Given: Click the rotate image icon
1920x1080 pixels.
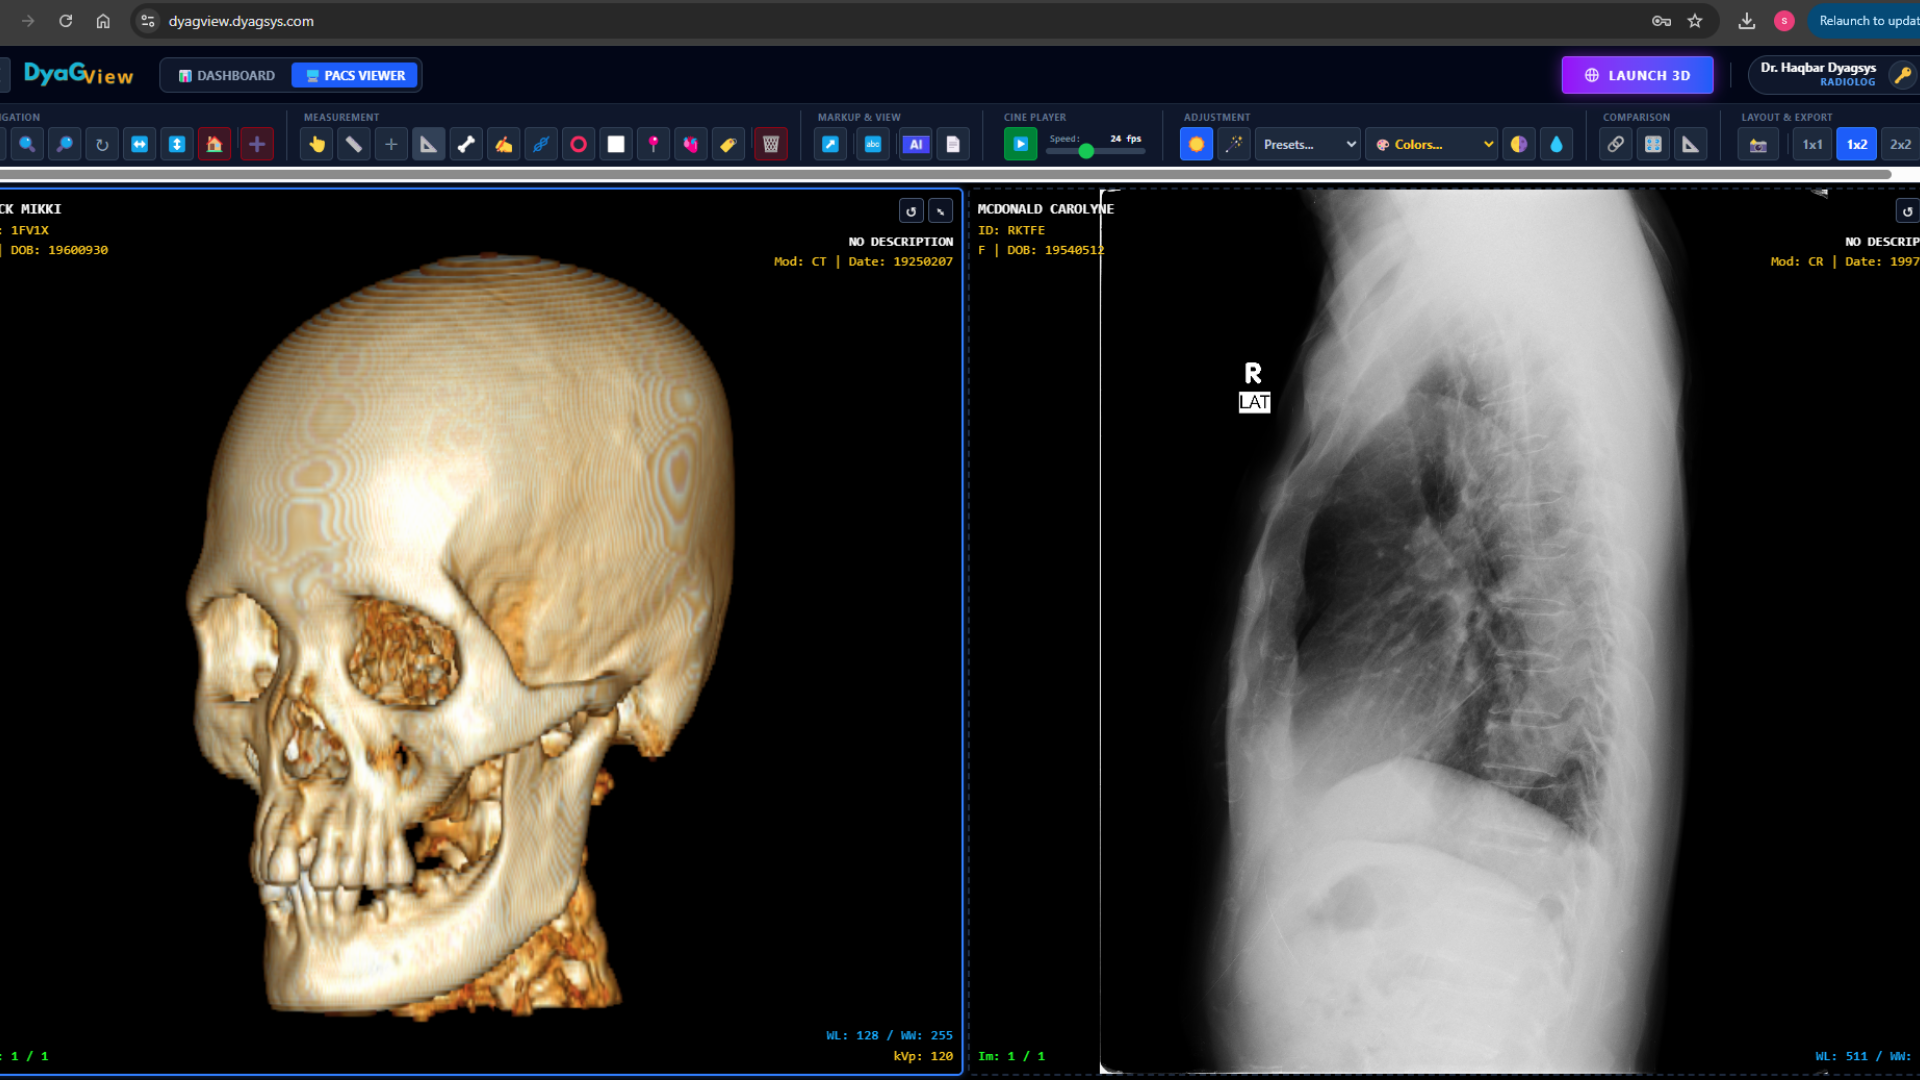Looking at the screenshot, I should [x=102, y=144].
